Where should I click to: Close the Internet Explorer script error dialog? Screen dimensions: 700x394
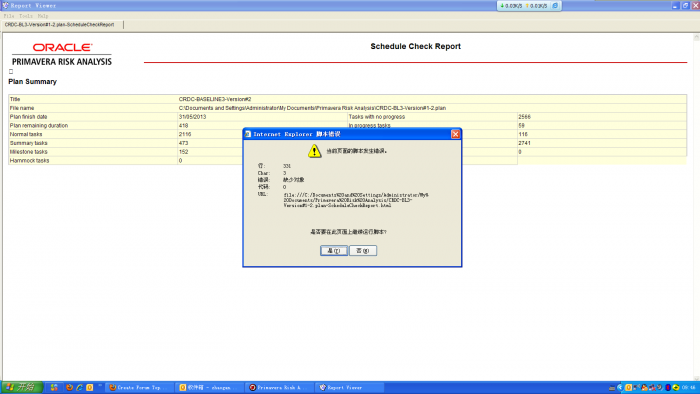455,134
